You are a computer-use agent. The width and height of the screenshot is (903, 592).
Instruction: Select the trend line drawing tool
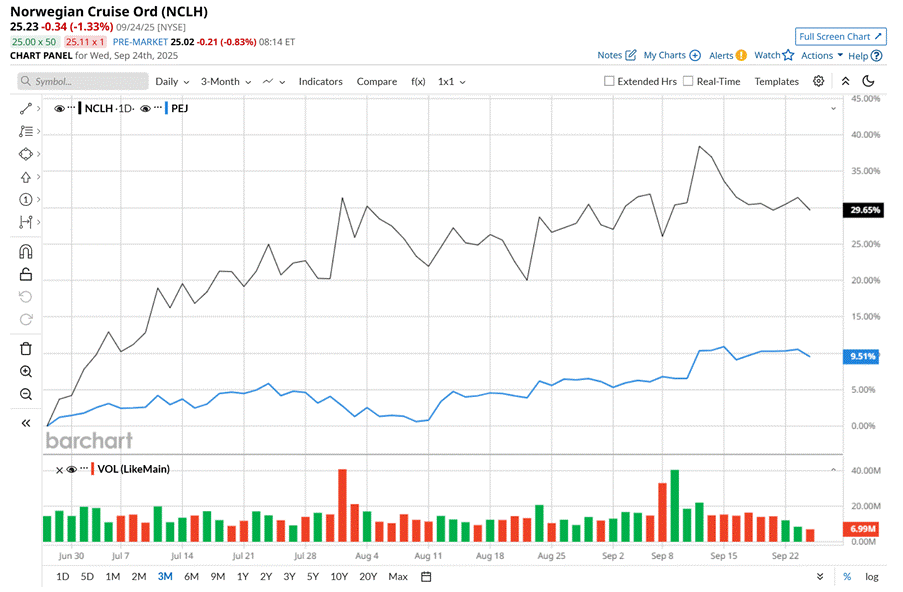pos(25,109)
